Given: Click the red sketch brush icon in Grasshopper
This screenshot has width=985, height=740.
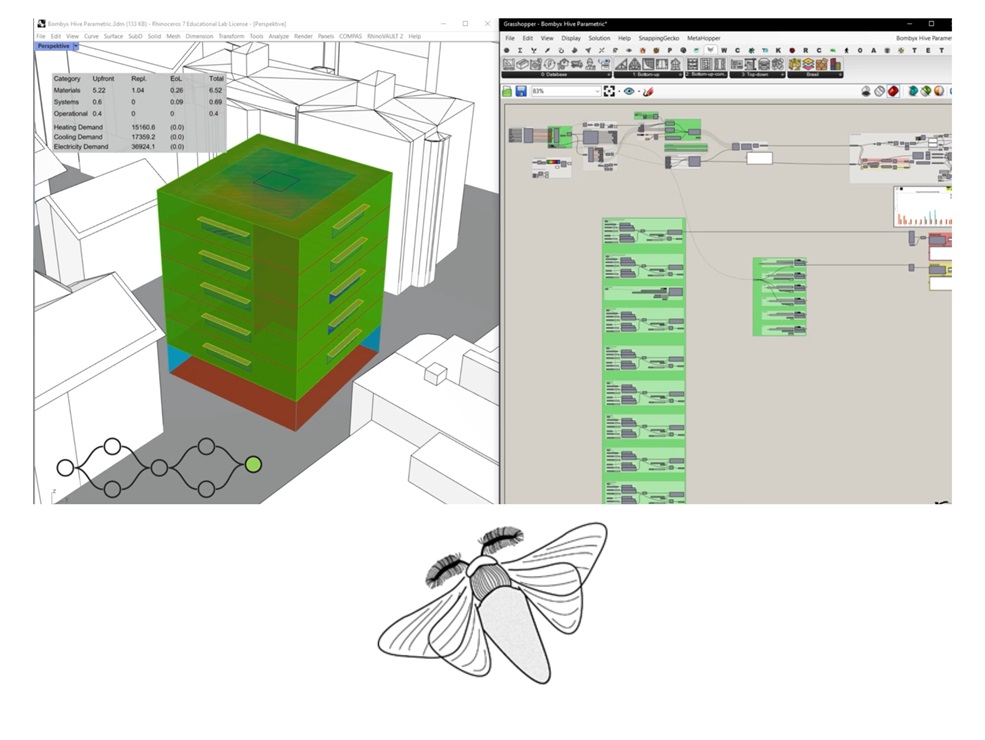Looking at the screenshot, I should click(648, 91).
